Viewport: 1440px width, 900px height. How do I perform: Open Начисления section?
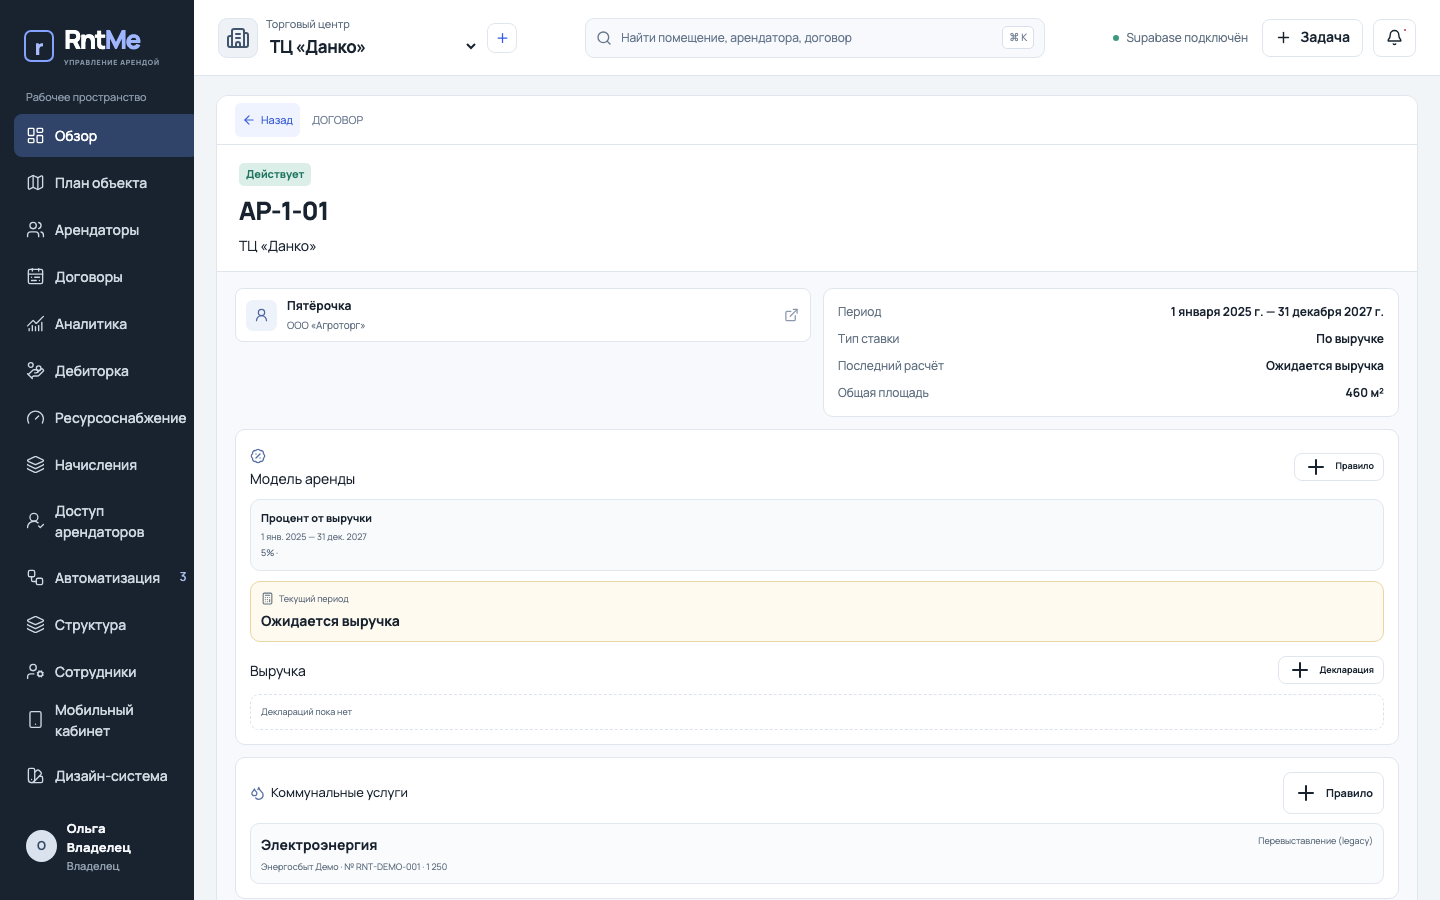point(104,465)
